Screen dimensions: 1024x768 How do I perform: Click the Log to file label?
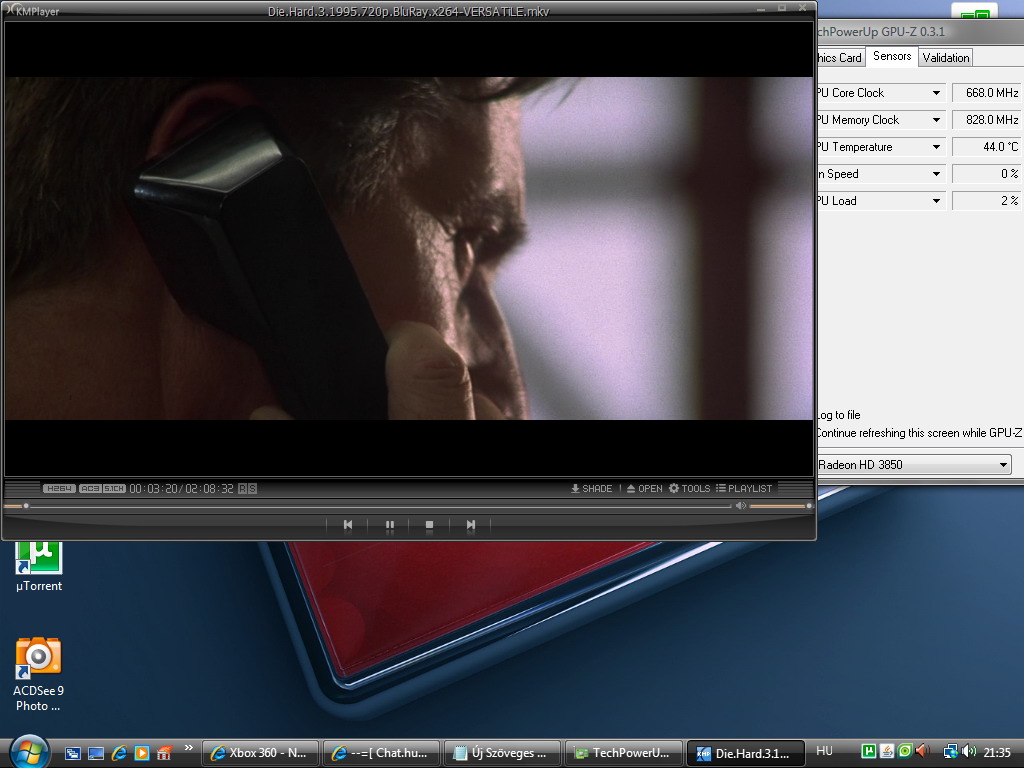839,415
